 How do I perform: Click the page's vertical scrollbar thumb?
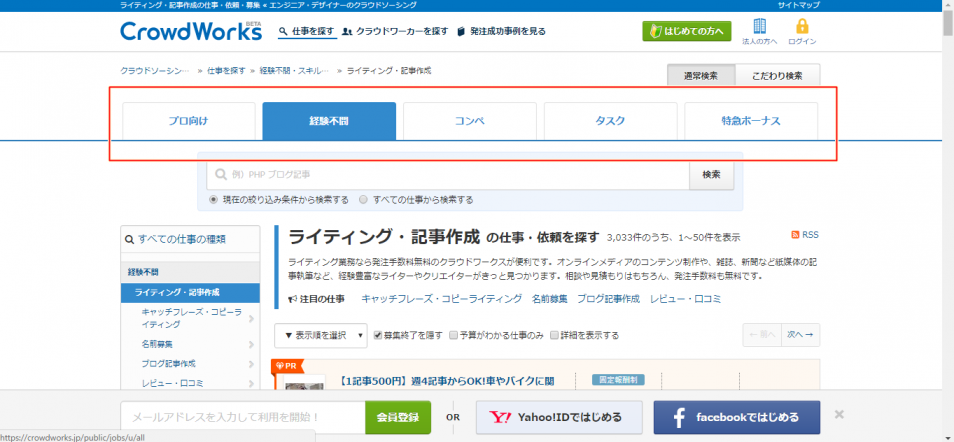(x=948, y=24)
